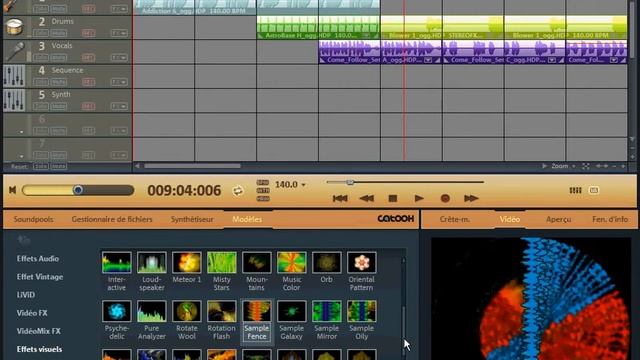This screenshot has width=640, height=360.
Task: Select the Oriental Pattern visual thumbnail
Action: [362, 262]
